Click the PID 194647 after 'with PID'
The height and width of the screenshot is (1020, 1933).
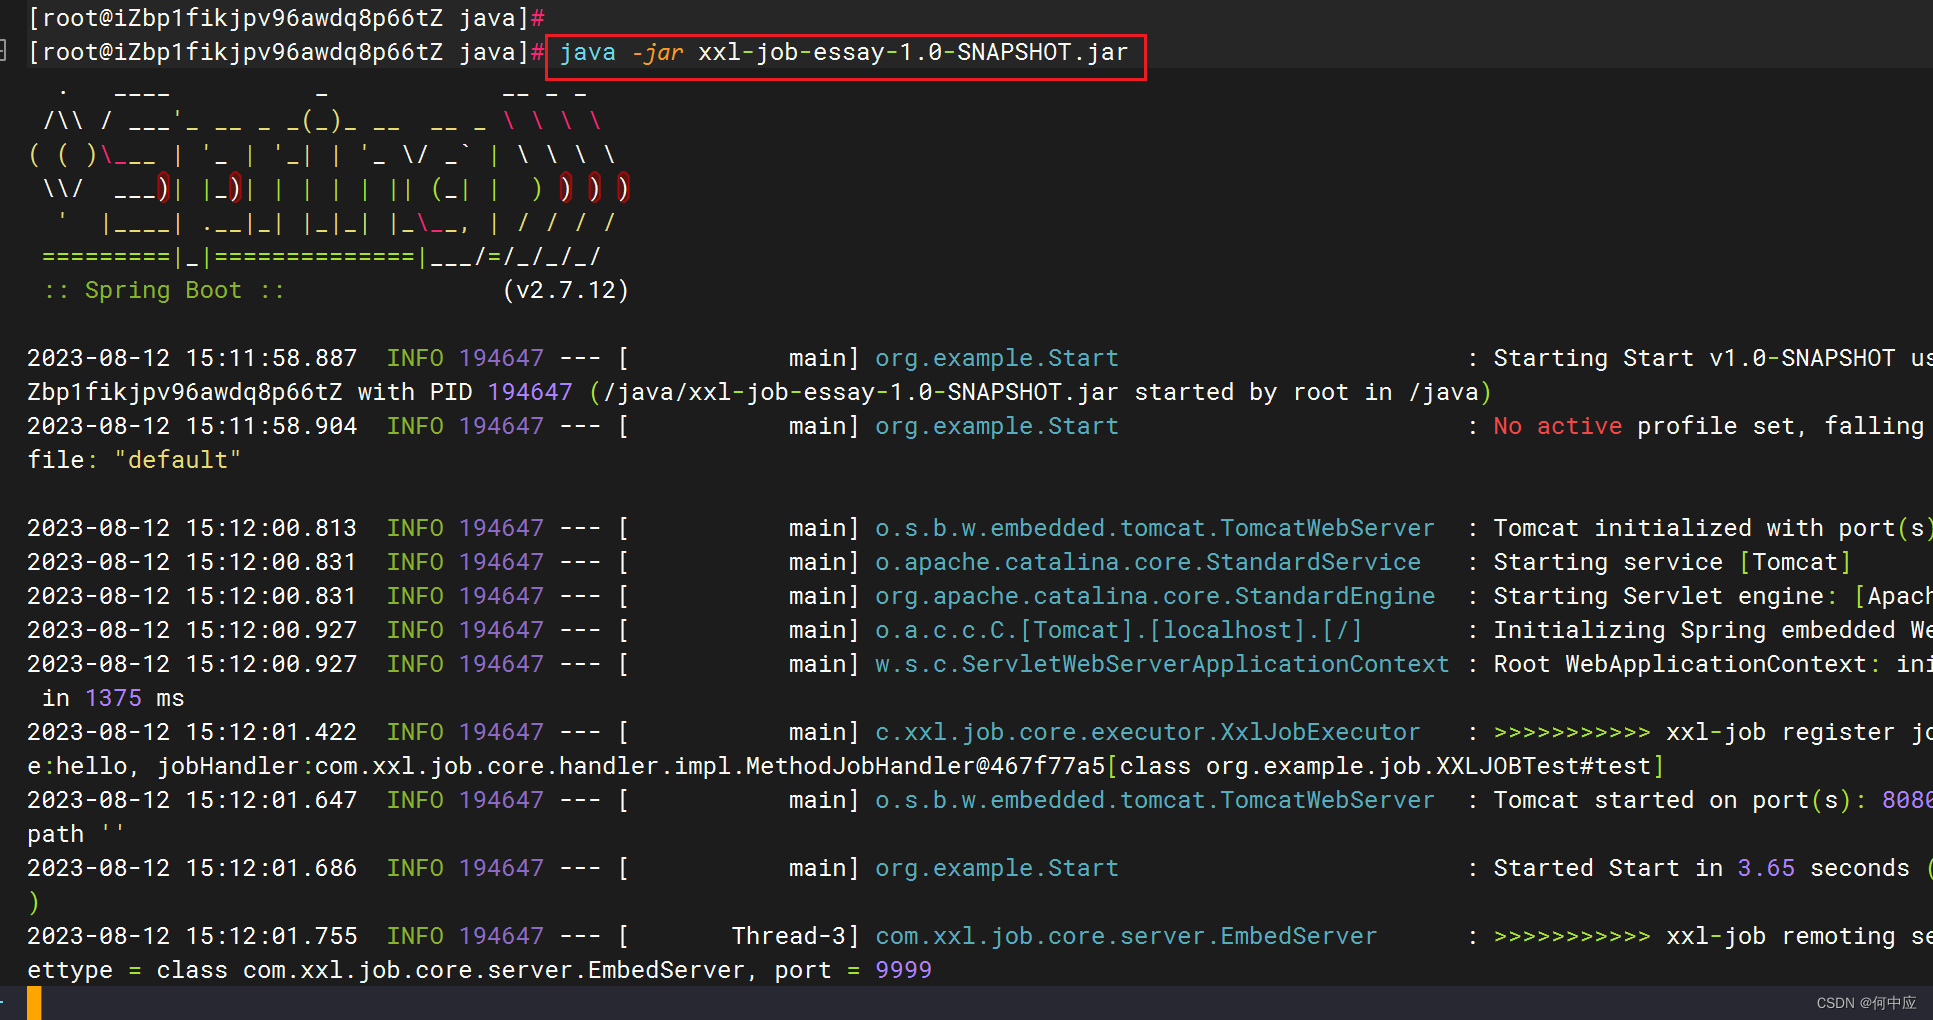530,392
